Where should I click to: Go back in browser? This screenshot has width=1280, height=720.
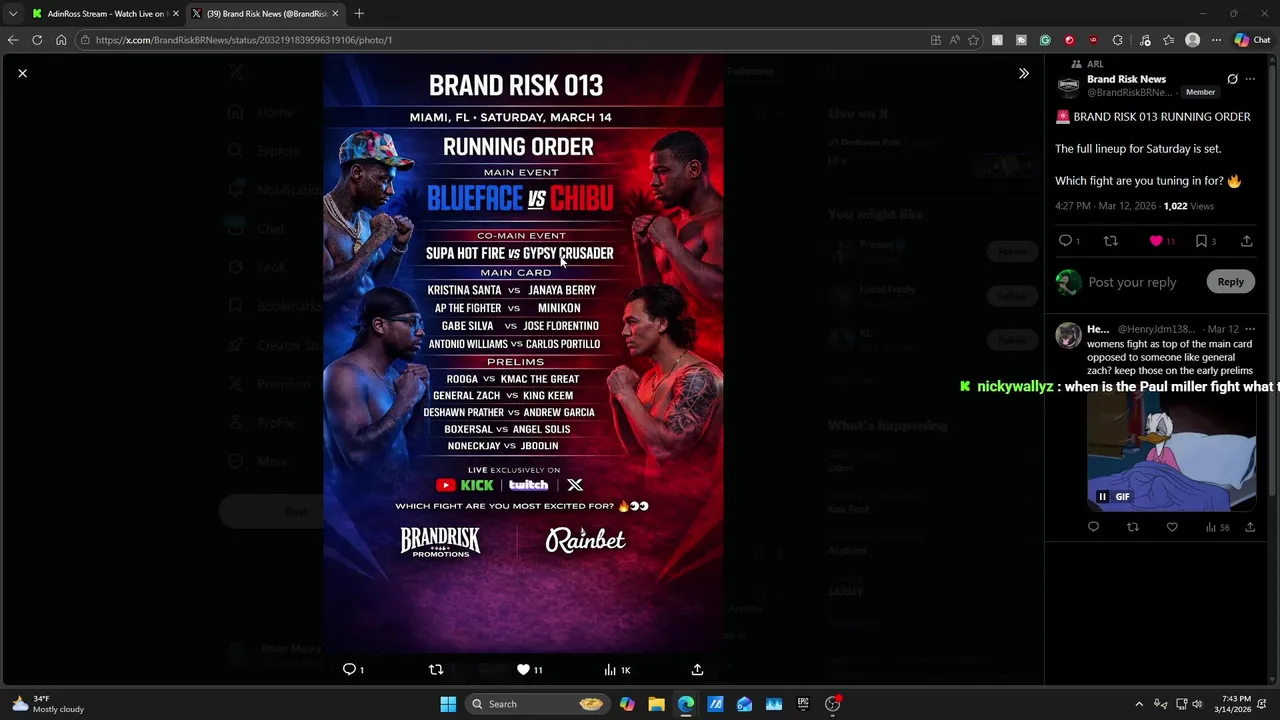(13, 40)
